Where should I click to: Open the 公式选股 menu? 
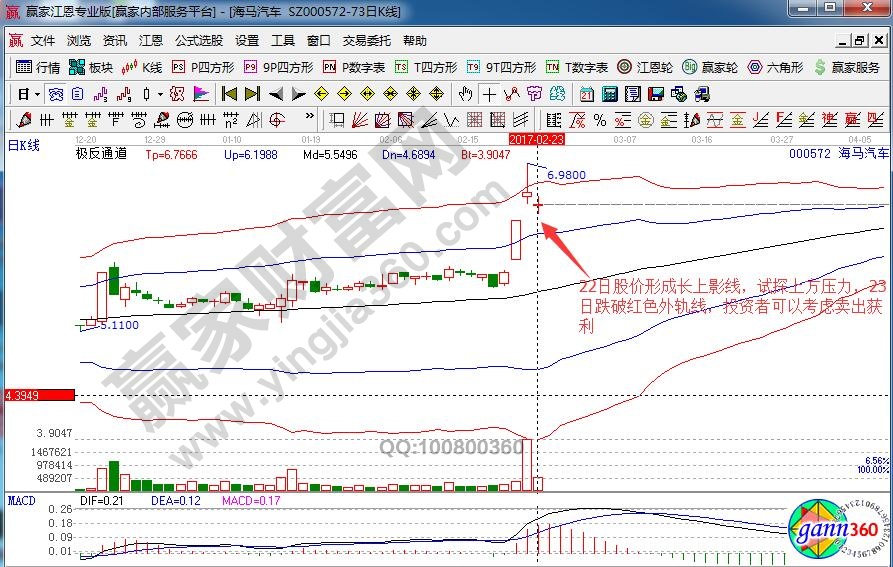click(199, 41)
